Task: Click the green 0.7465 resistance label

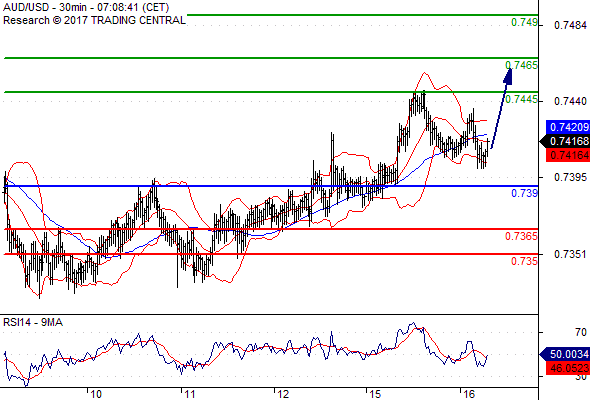Action: tap(521, 65)
